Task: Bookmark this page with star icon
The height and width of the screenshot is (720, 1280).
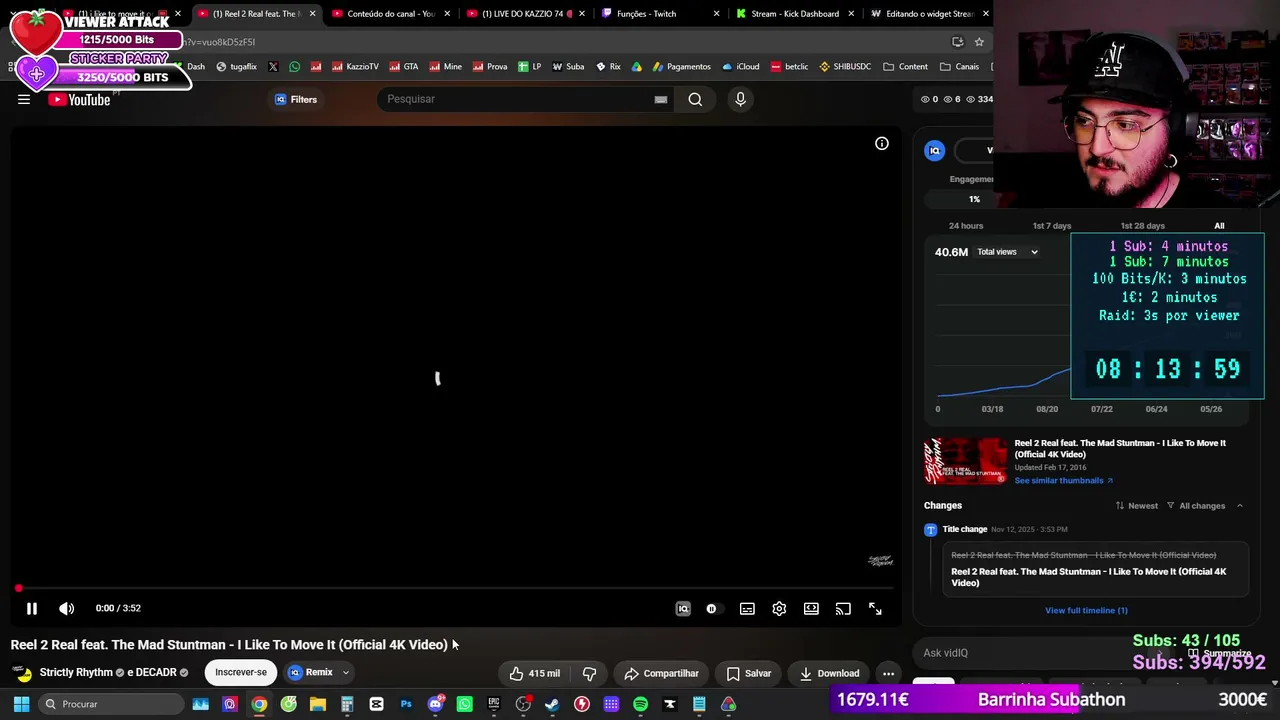Action: pos(979,42)
